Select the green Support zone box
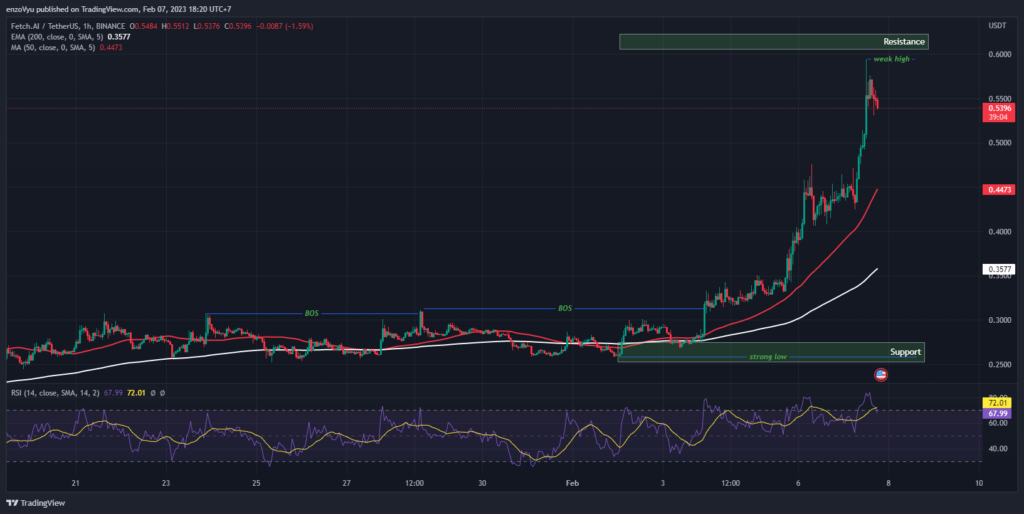 771,352
